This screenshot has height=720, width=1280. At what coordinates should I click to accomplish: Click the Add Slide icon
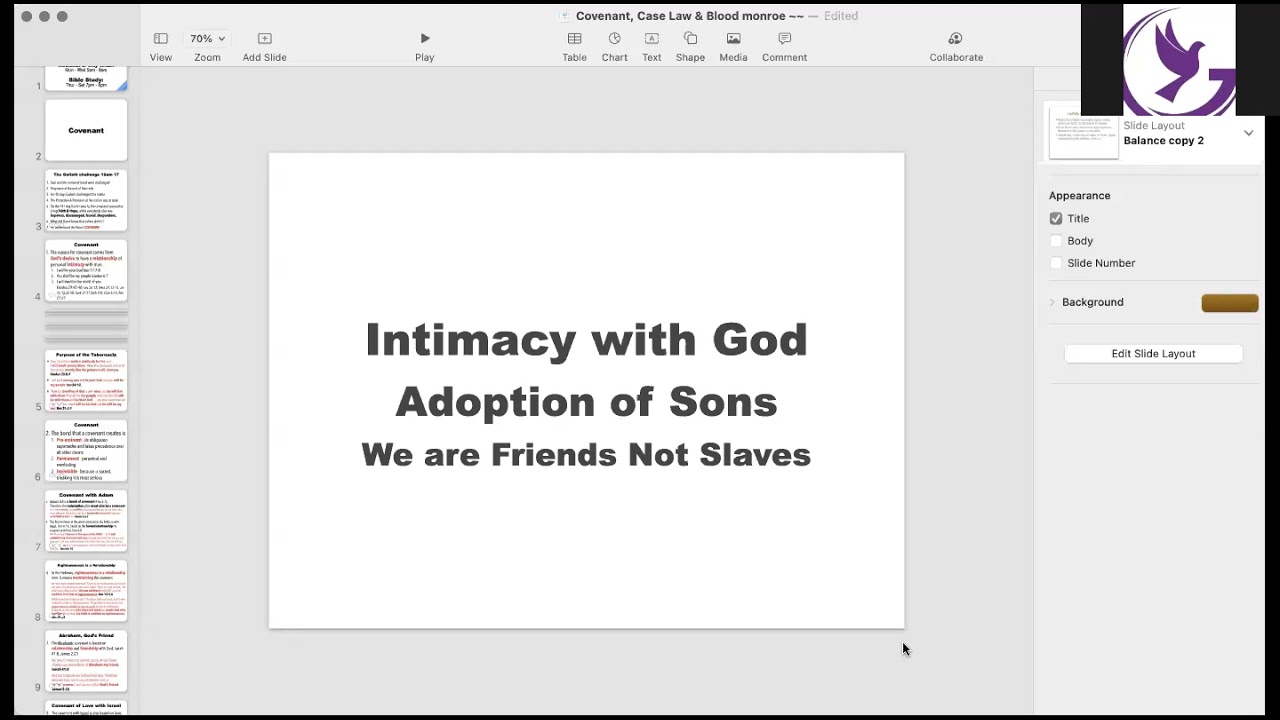pos(264,38)
